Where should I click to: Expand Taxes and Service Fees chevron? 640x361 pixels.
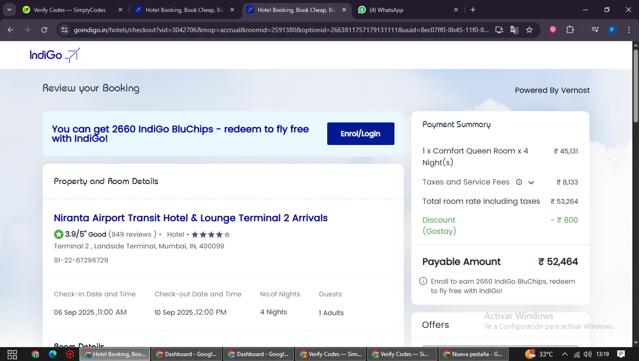click(x=531, y=183)
